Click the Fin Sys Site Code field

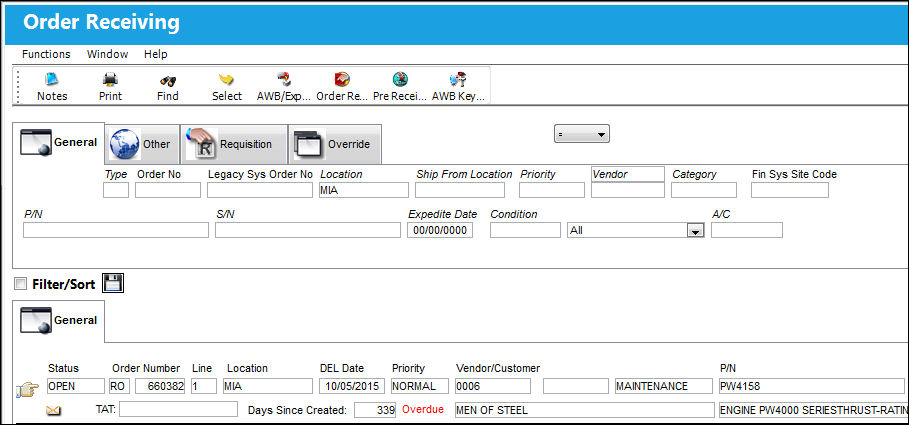[x=790, y=190]
